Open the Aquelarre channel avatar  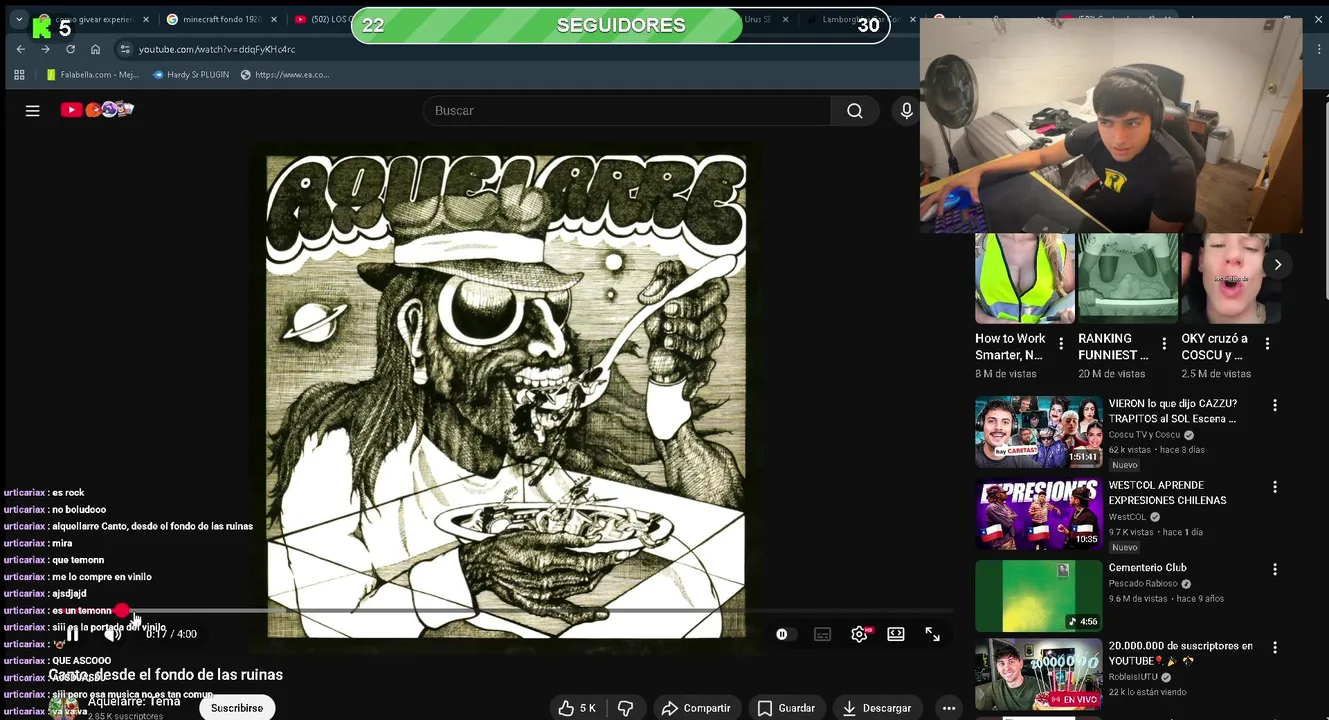[x=66, y=708]
